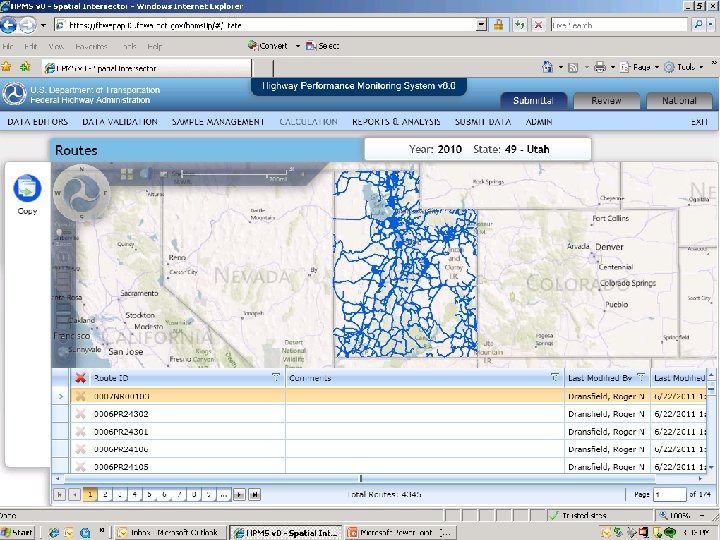Click the Page number input field

(x=669, y=495)
